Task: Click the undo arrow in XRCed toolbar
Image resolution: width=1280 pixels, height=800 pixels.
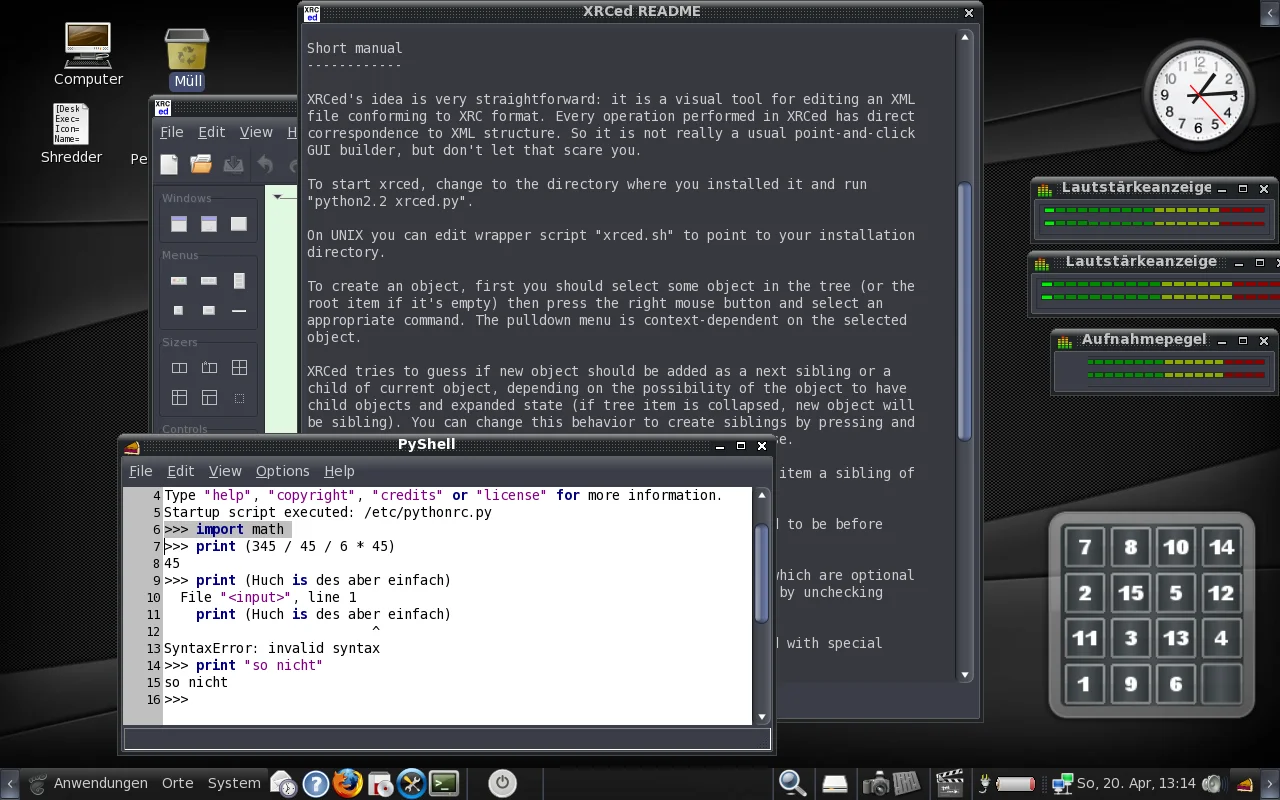Action: click(265, 165)
